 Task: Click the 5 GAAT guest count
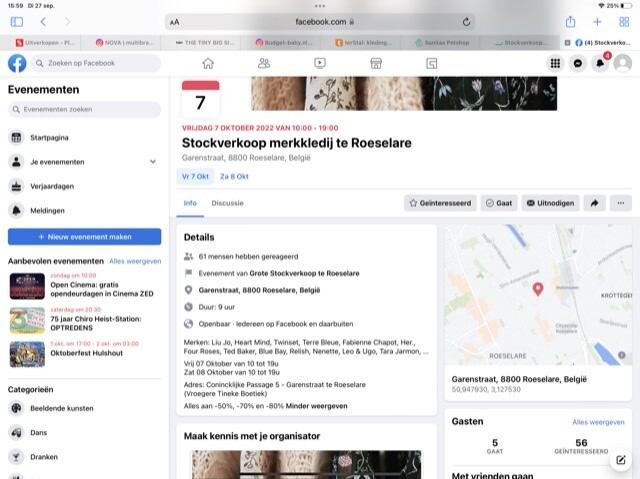click(495, 446)
